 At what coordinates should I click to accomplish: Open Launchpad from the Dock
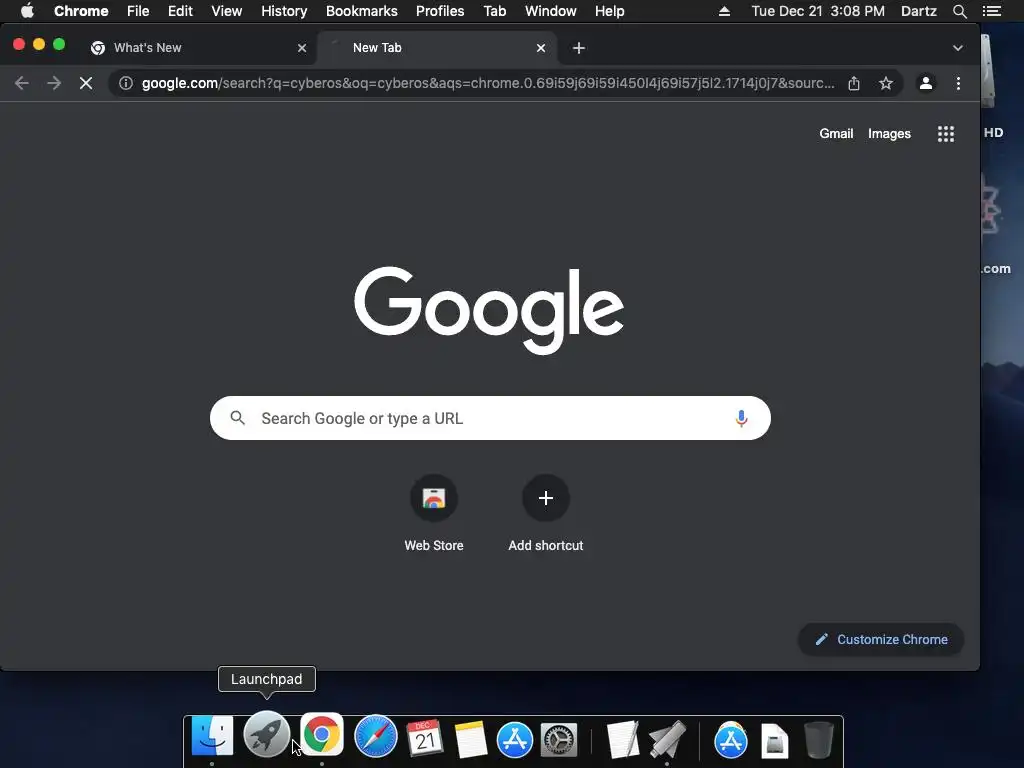coord(266,735)
